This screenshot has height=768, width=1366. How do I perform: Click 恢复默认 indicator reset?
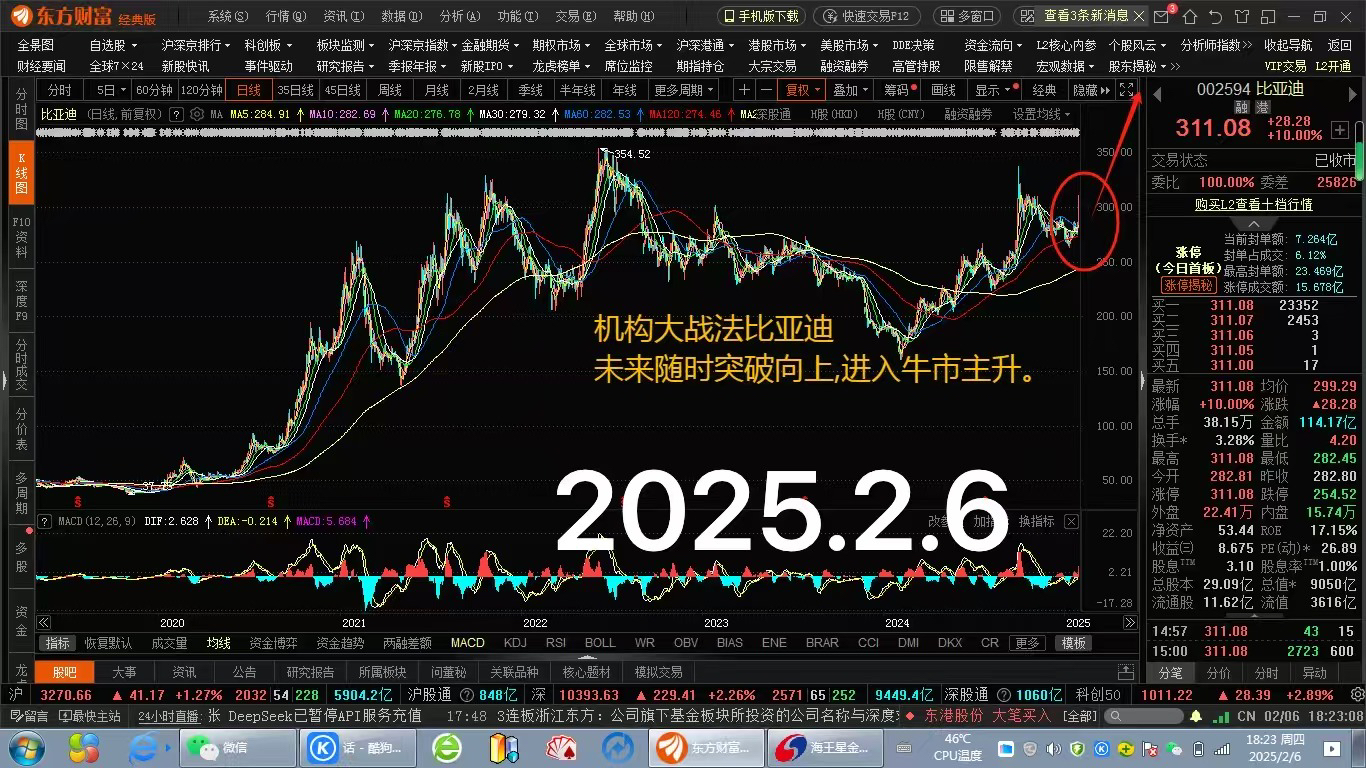point(108,643)
